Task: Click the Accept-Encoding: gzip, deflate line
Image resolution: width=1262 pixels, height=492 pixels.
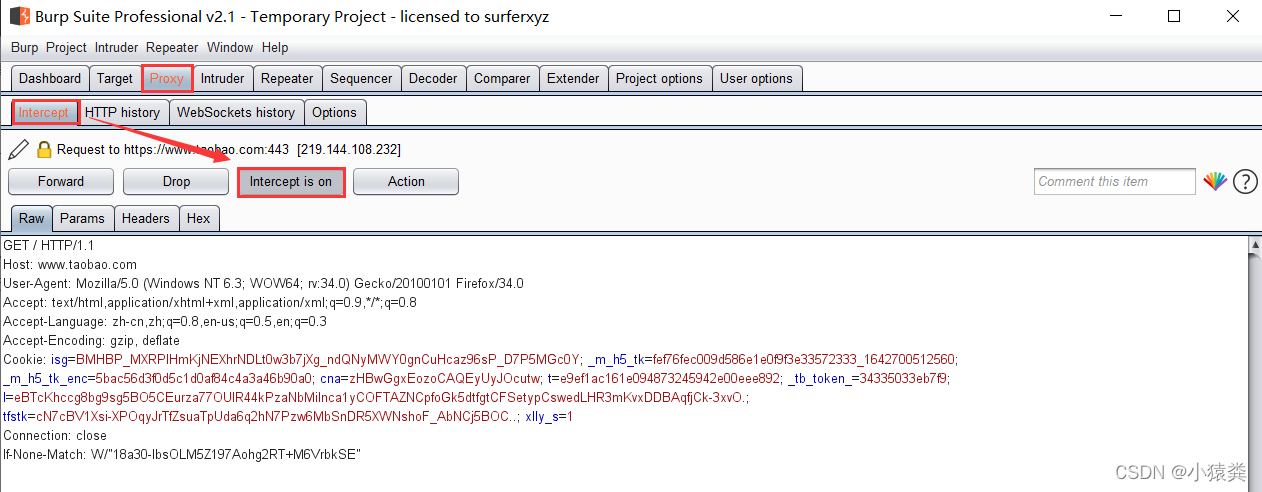Action: click(92, 341)
